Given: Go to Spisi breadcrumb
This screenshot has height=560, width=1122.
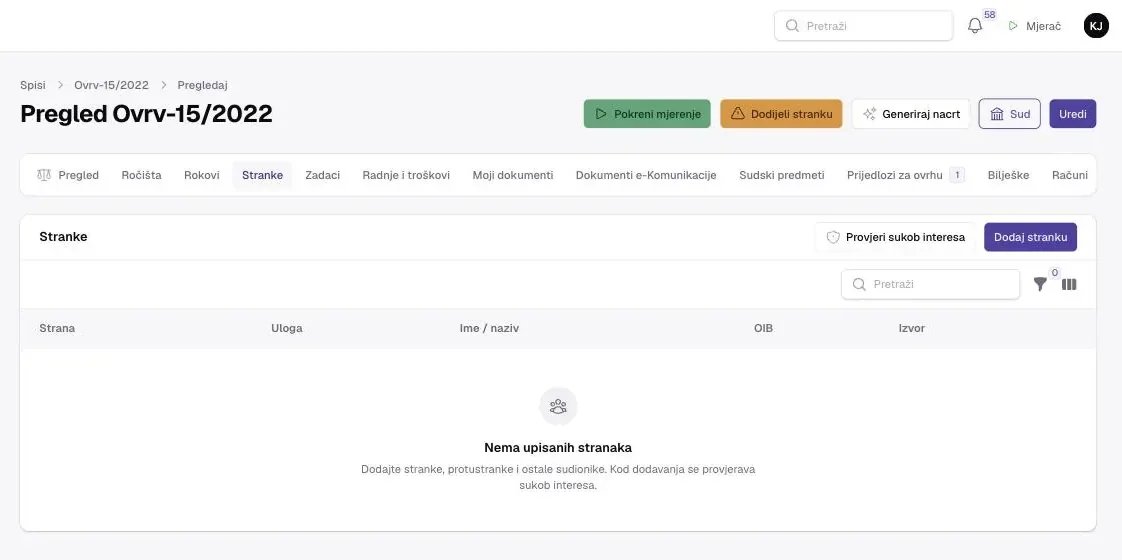Looking at the screenshot, I should 33,85.
